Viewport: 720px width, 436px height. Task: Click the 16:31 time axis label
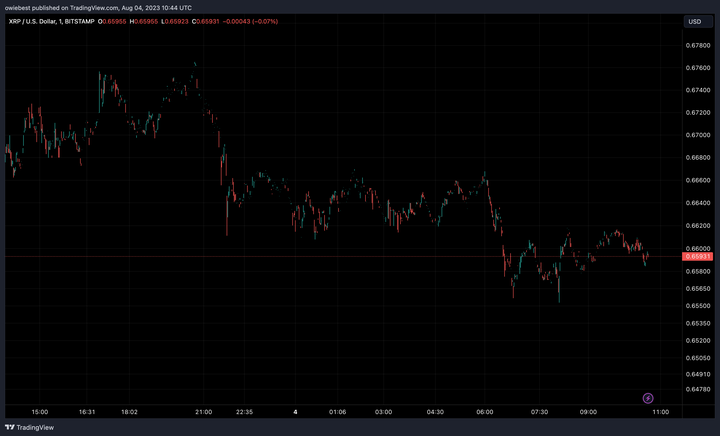pyautogui.click(x=87, y=412)
